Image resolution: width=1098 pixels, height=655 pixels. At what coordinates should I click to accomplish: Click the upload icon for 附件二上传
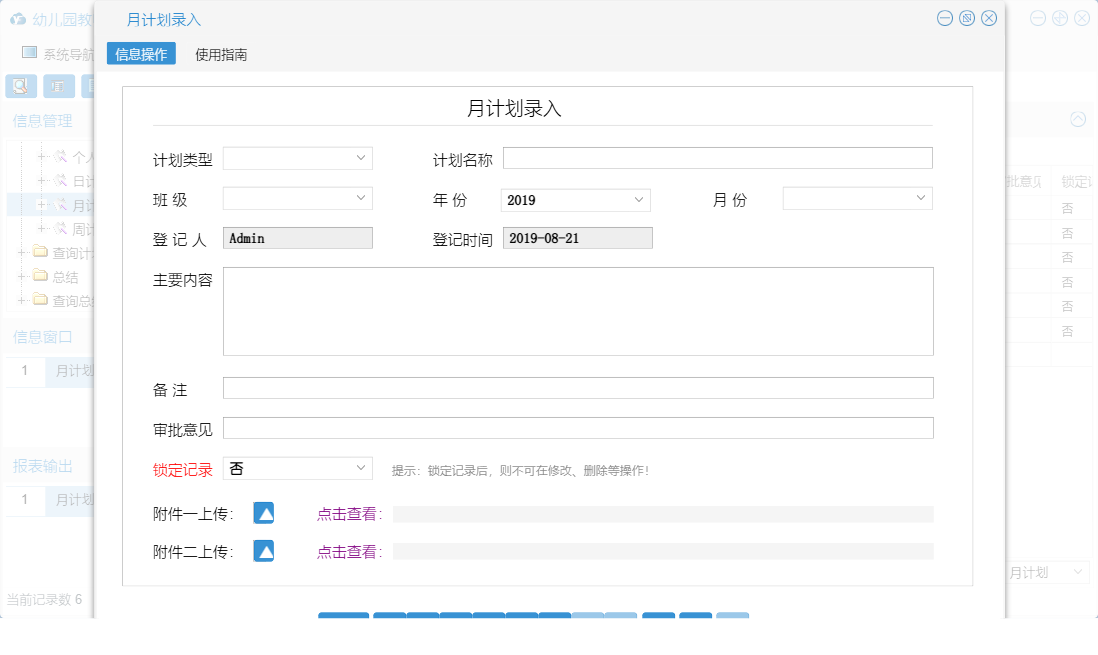click(x=263, y=550)
